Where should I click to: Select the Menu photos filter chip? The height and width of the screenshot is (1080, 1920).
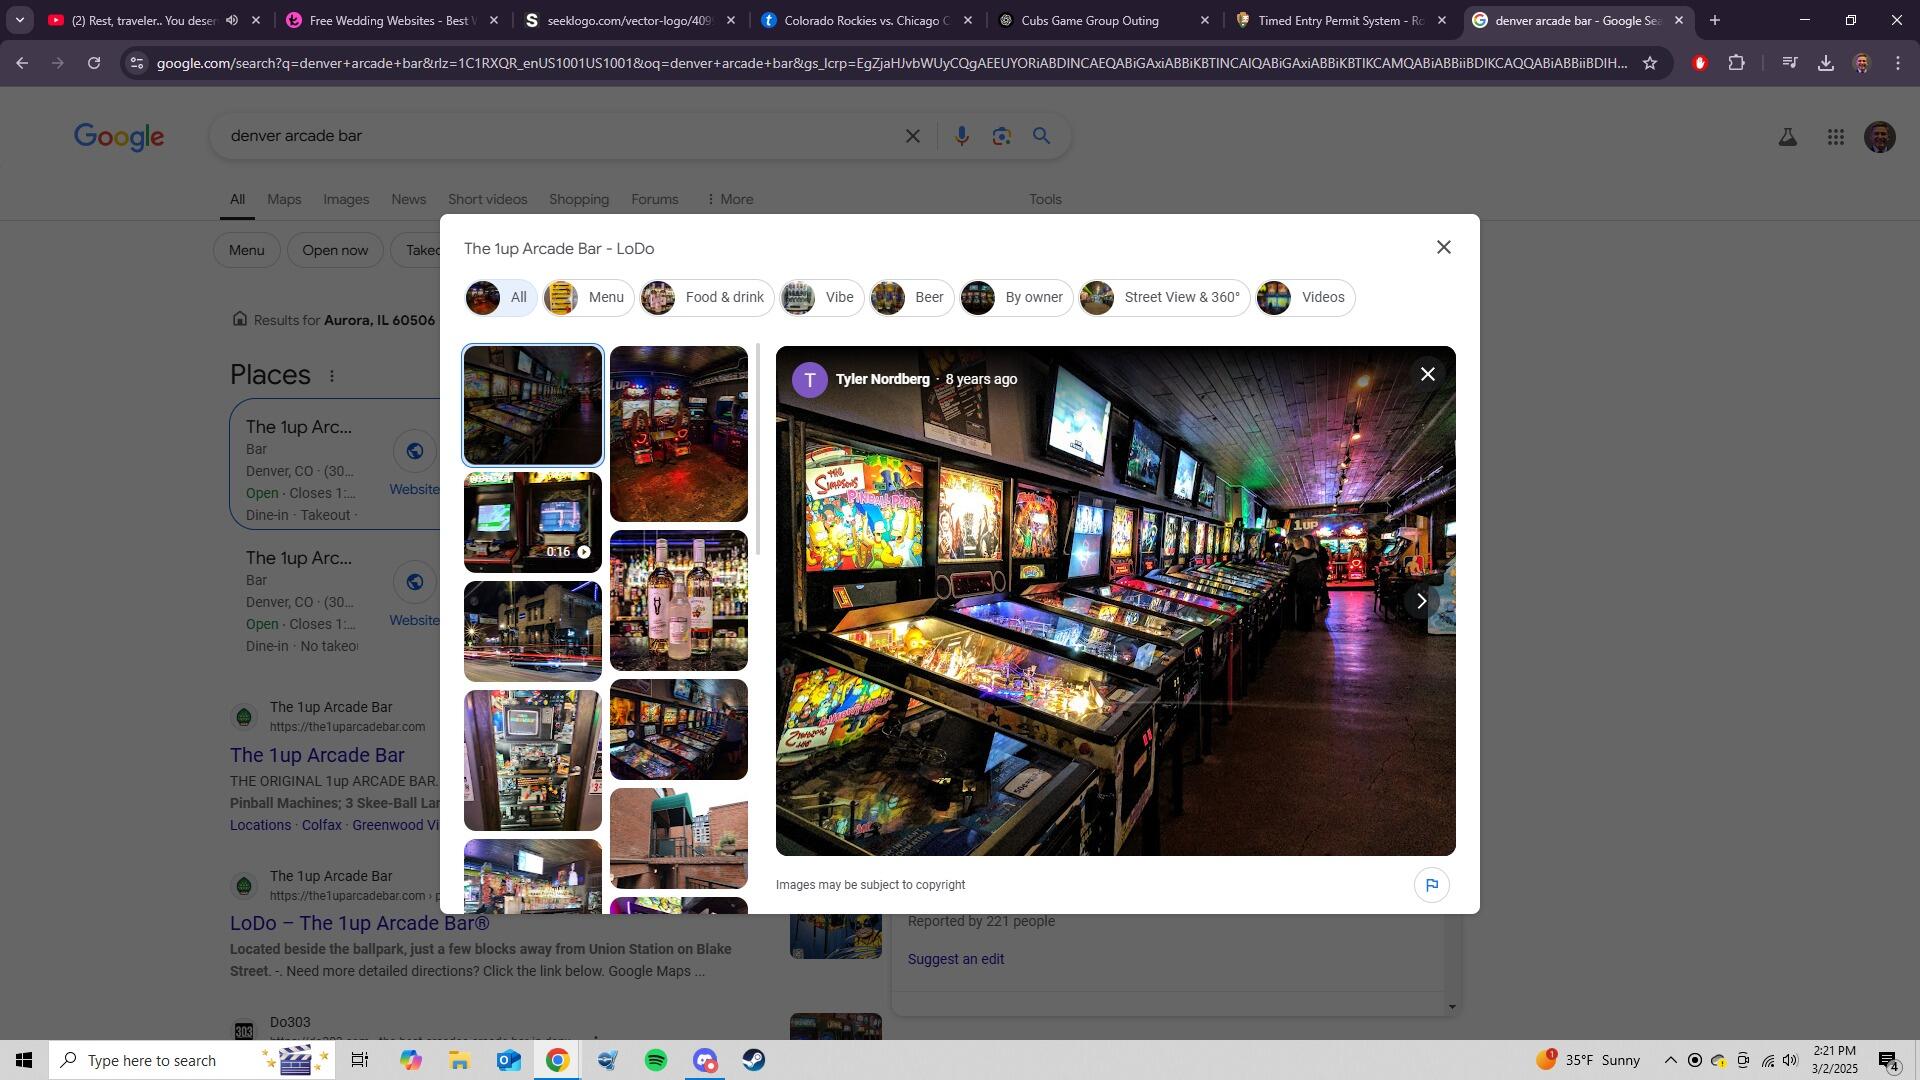point(588,298)
